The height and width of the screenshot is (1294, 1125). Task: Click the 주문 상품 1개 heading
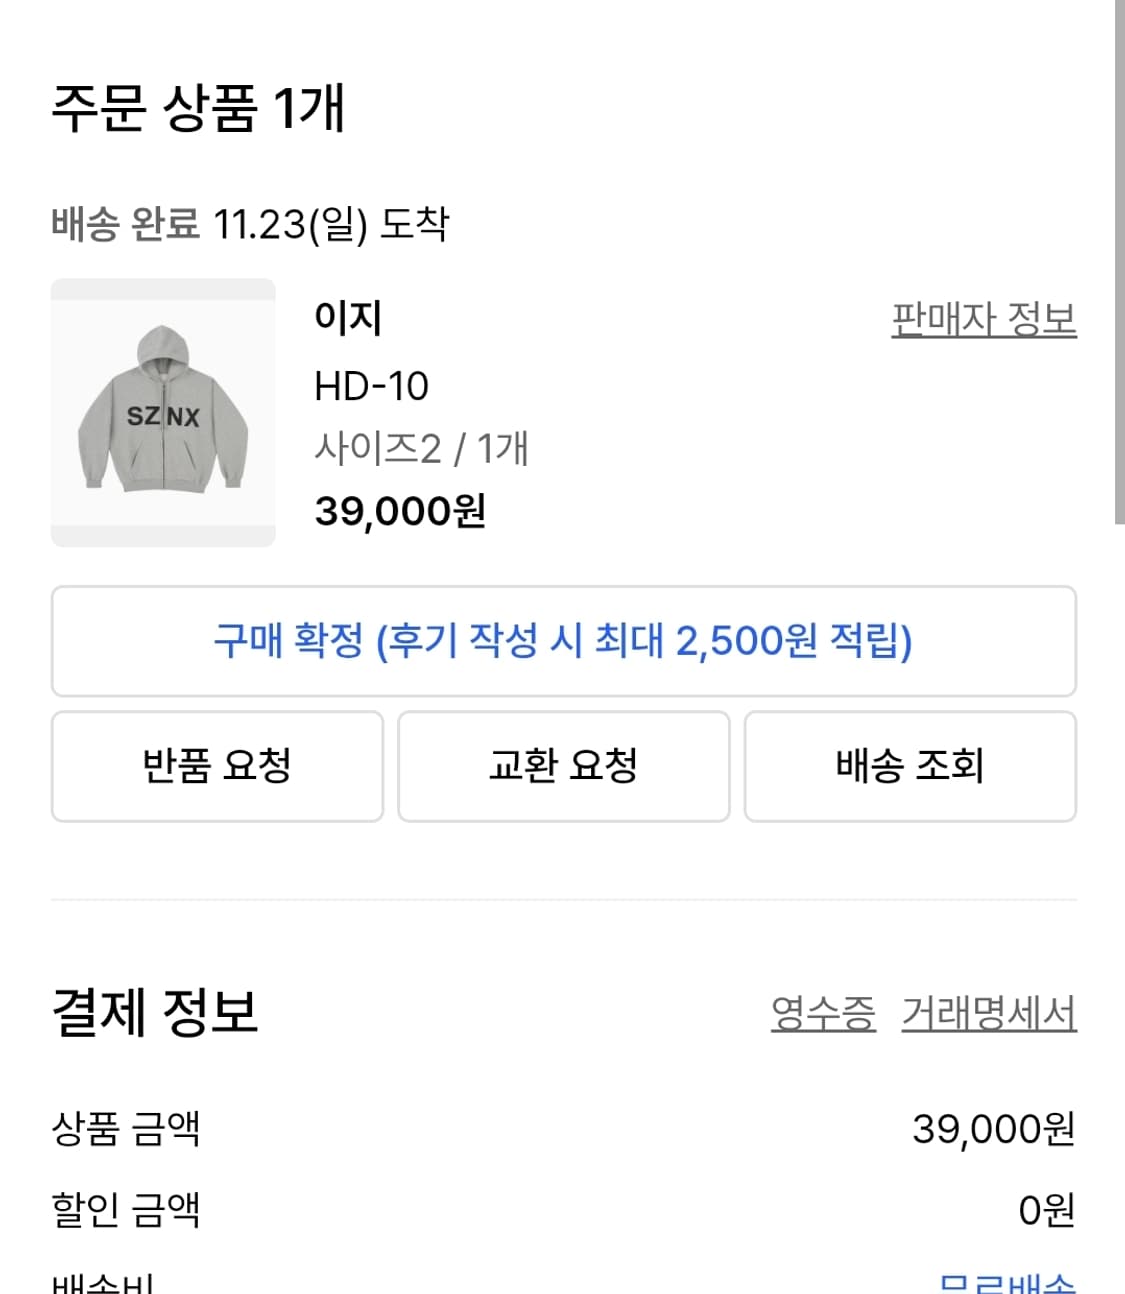point(198,107)
